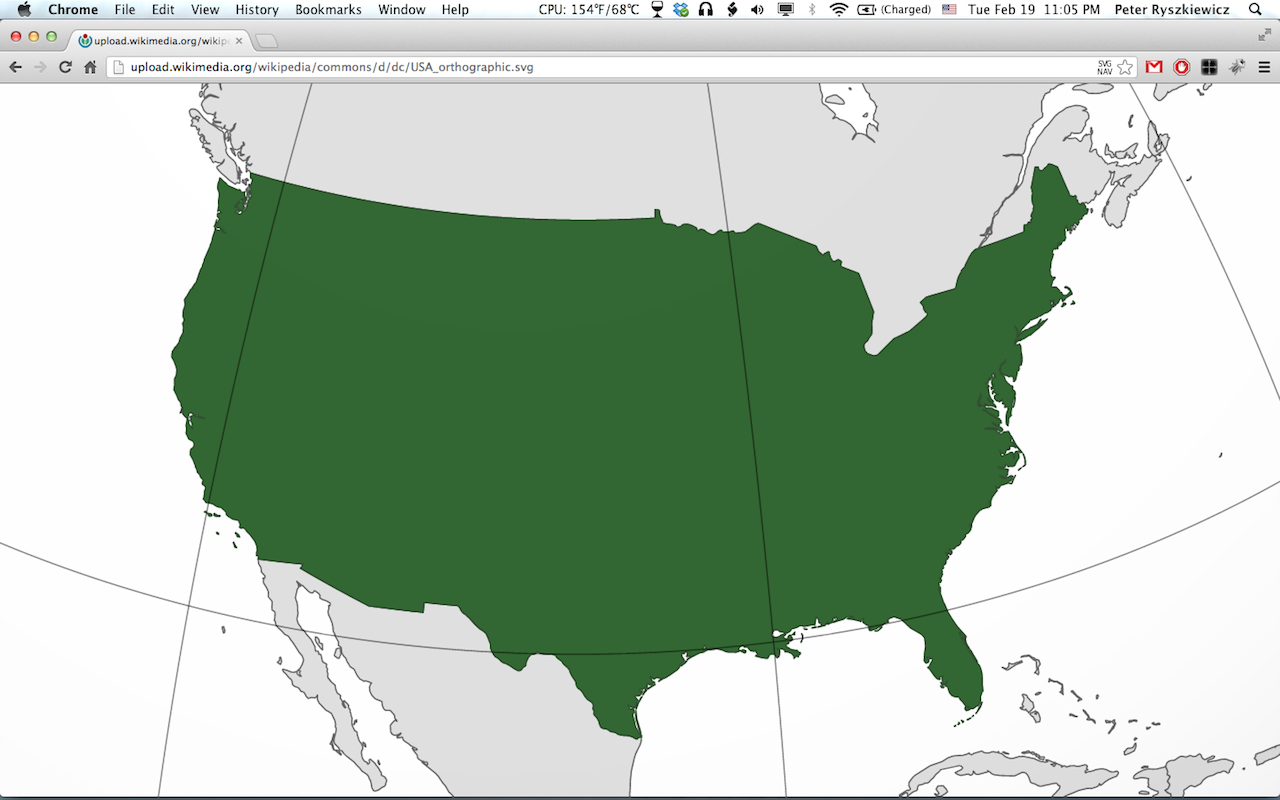The width and height of the screenshot is (1280, 800).
Task: Open the browser home page button
Action: pyautogui.click(x=90, y=67)
